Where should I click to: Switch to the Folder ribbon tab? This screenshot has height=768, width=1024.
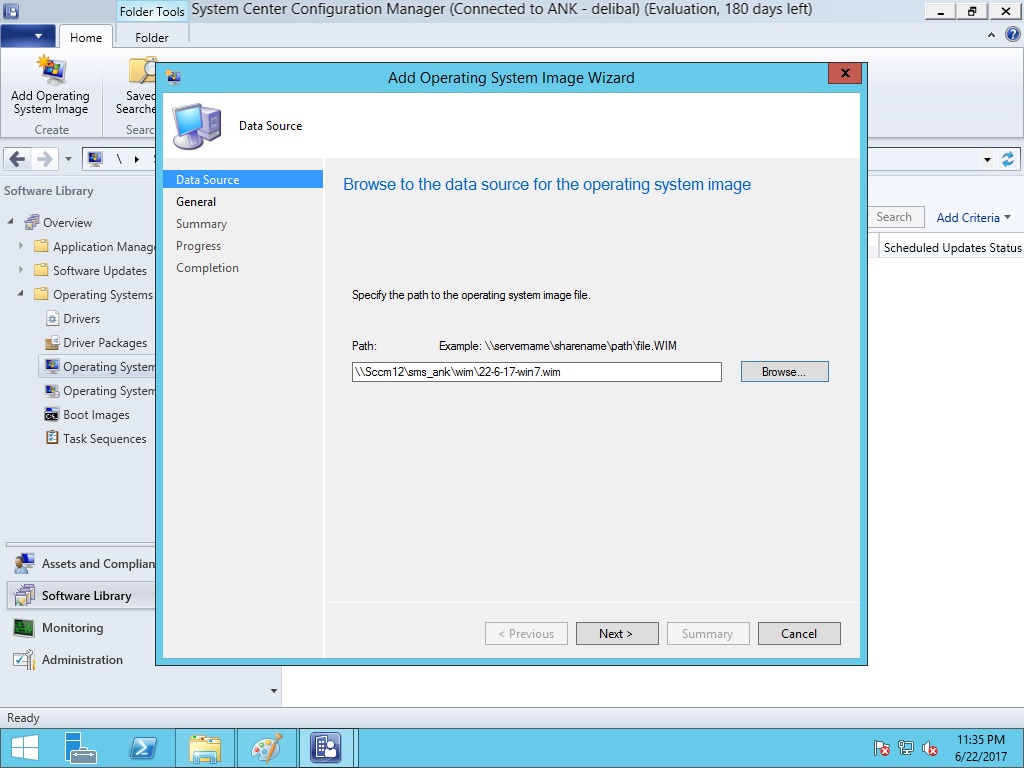(152, 38)
